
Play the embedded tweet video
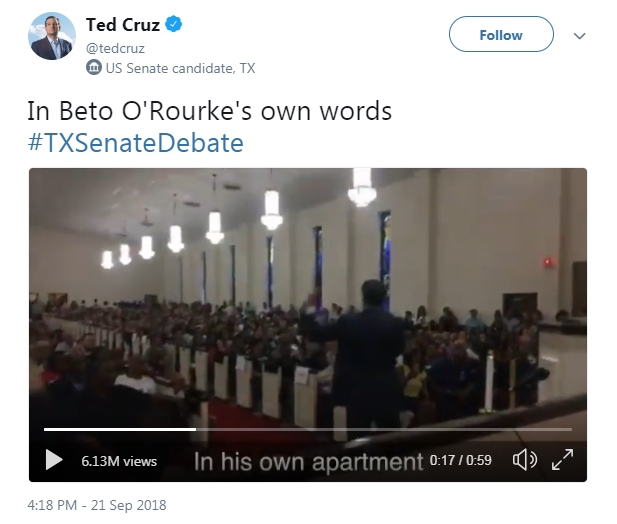click(x=54, y=459)
